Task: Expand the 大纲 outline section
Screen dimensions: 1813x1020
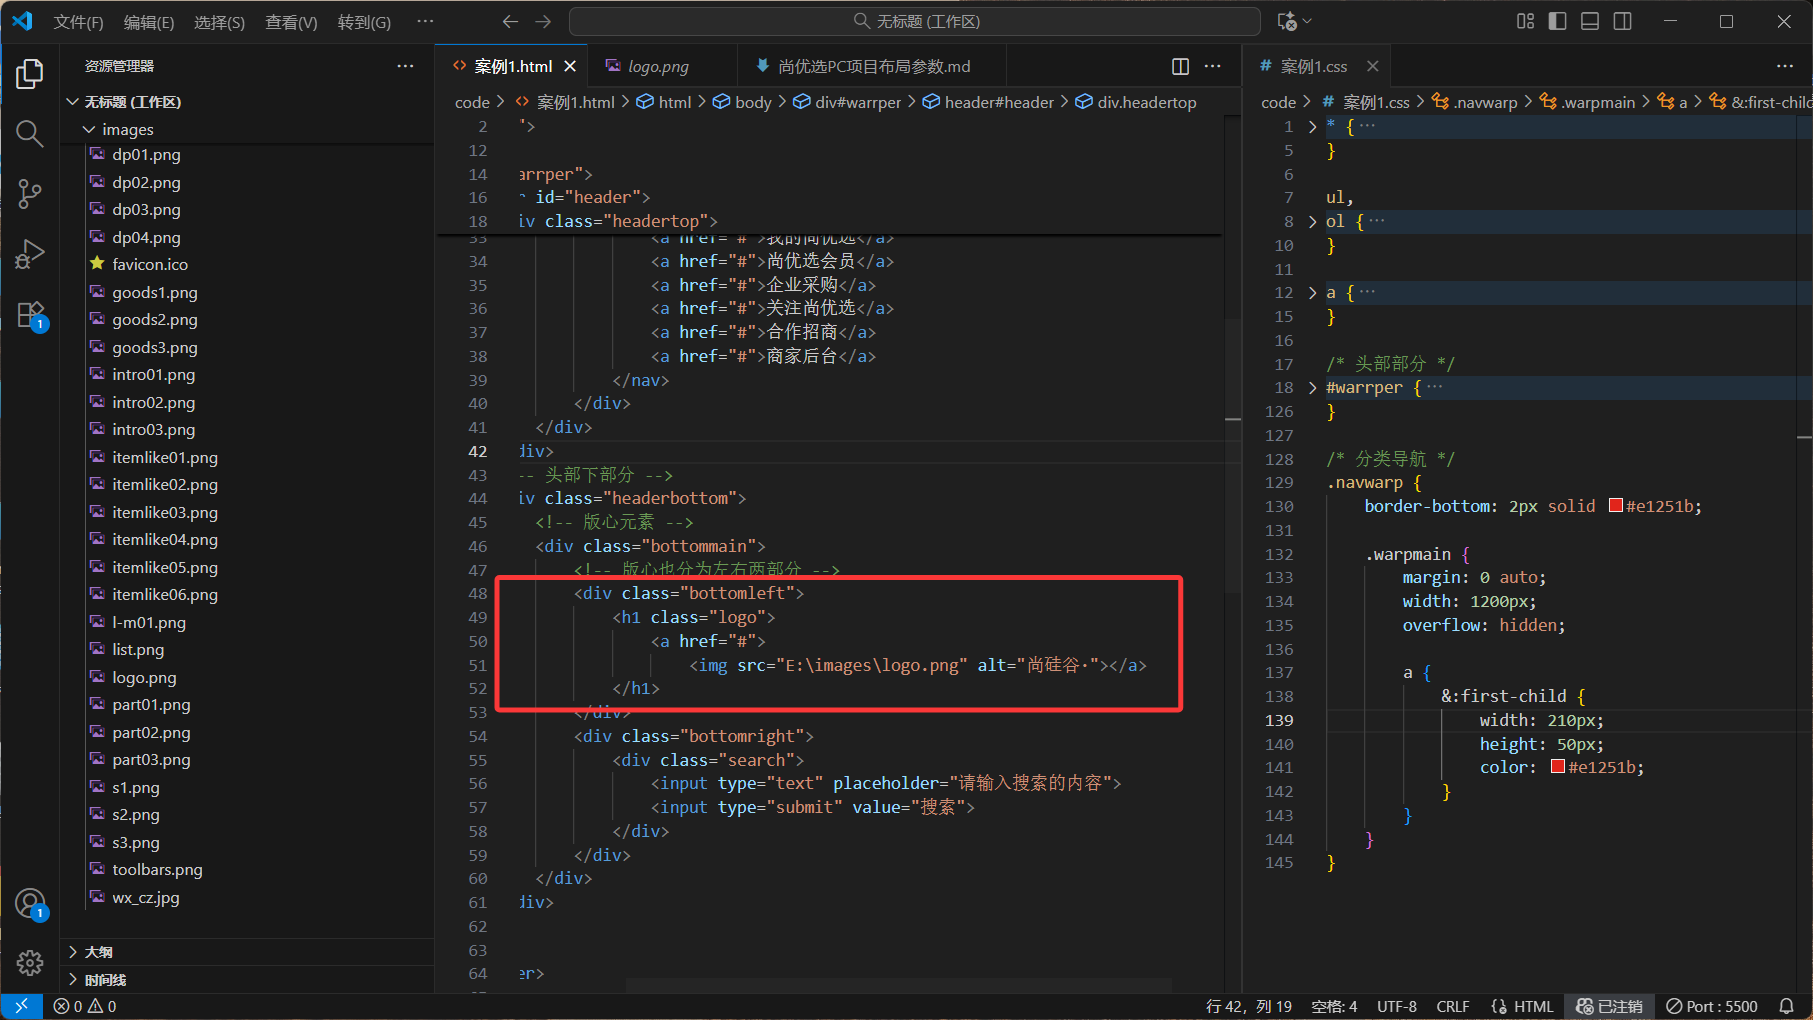Action: click(x=248, y=952)
